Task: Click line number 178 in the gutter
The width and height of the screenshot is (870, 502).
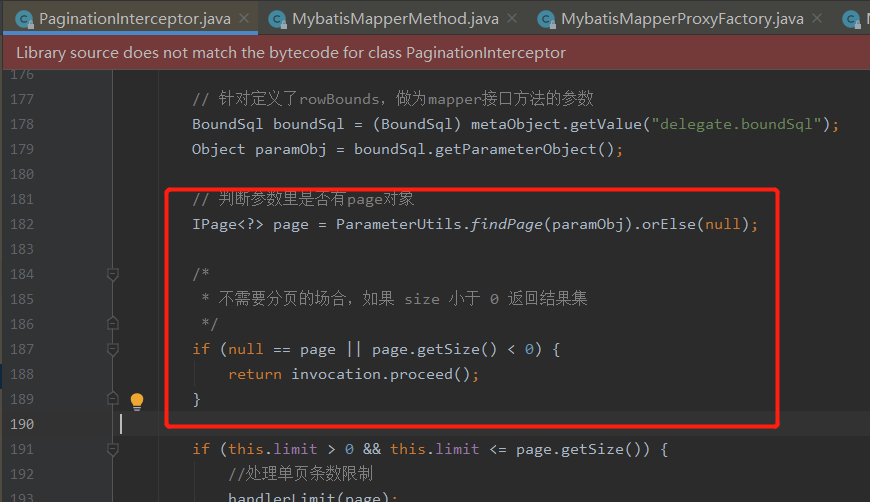Action: tap(22, 124)
